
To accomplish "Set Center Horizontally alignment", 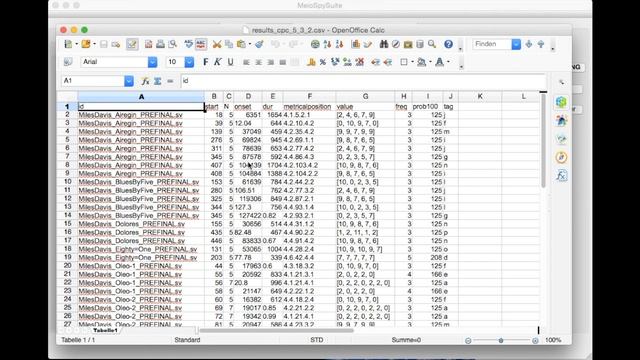I will 258,62.
